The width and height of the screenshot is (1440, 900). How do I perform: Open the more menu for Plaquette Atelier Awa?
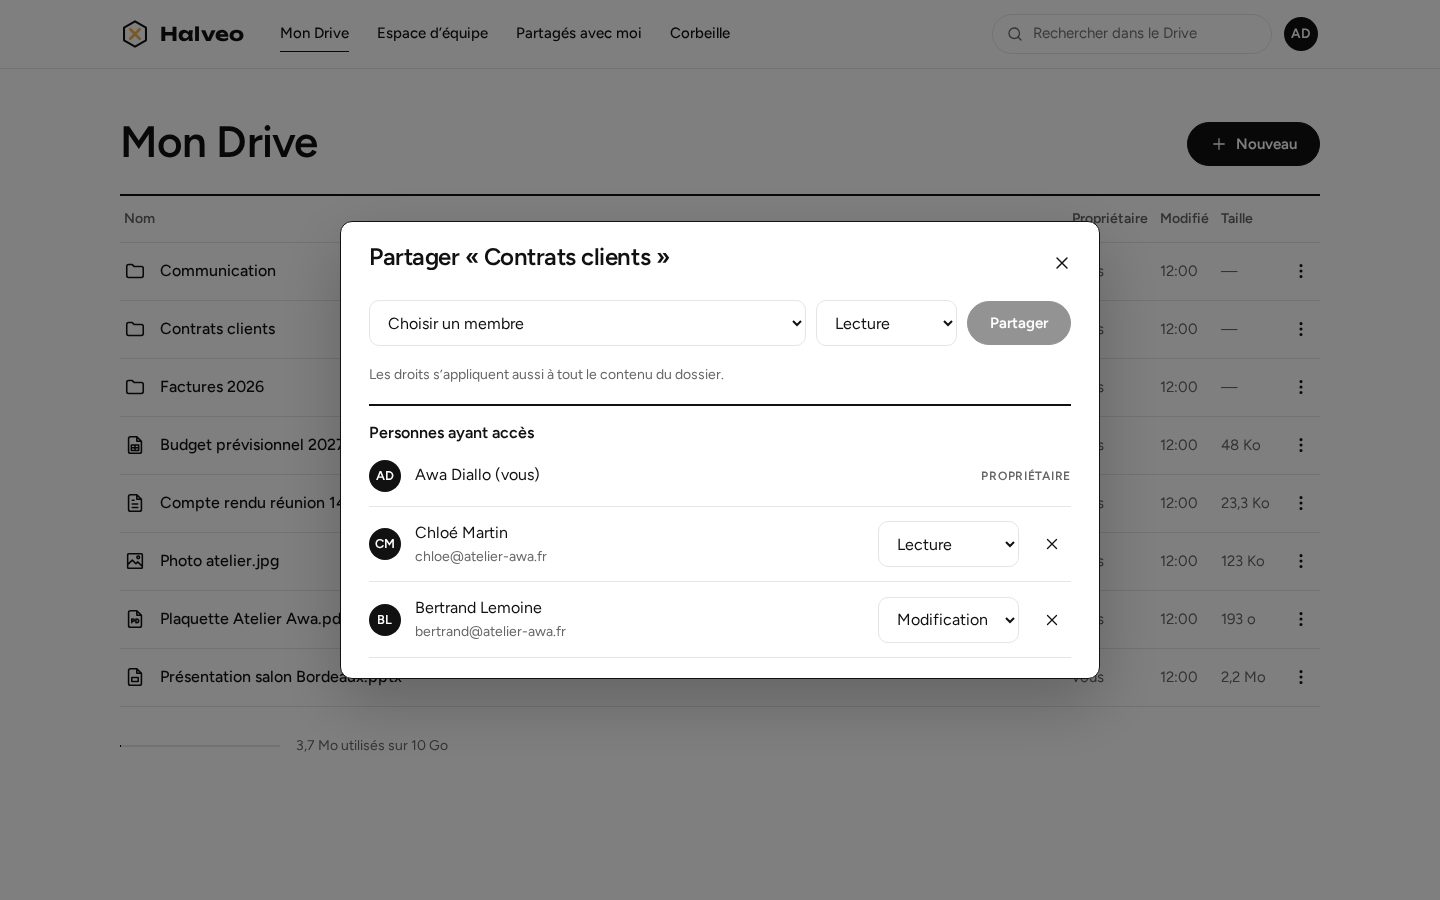pos(1301,619)
